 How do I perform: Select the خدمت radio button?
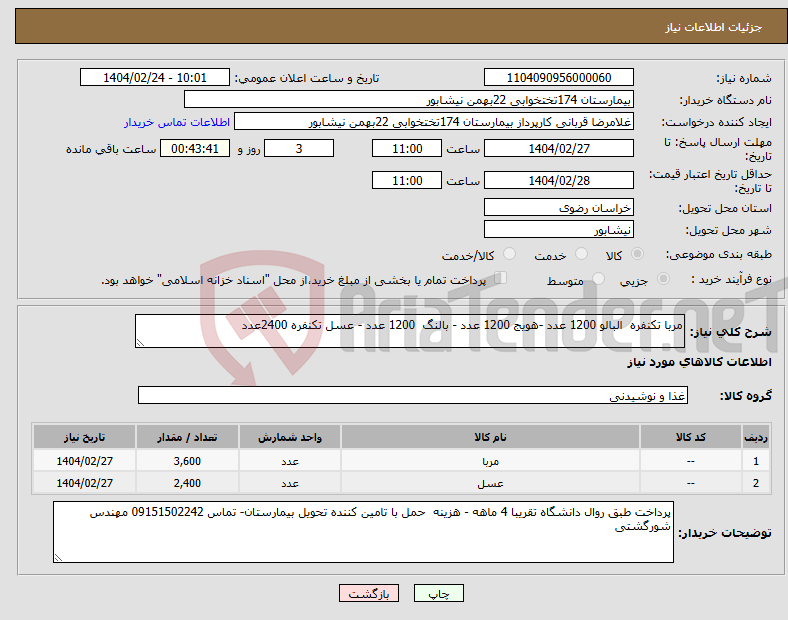click(x=581, y=254)
